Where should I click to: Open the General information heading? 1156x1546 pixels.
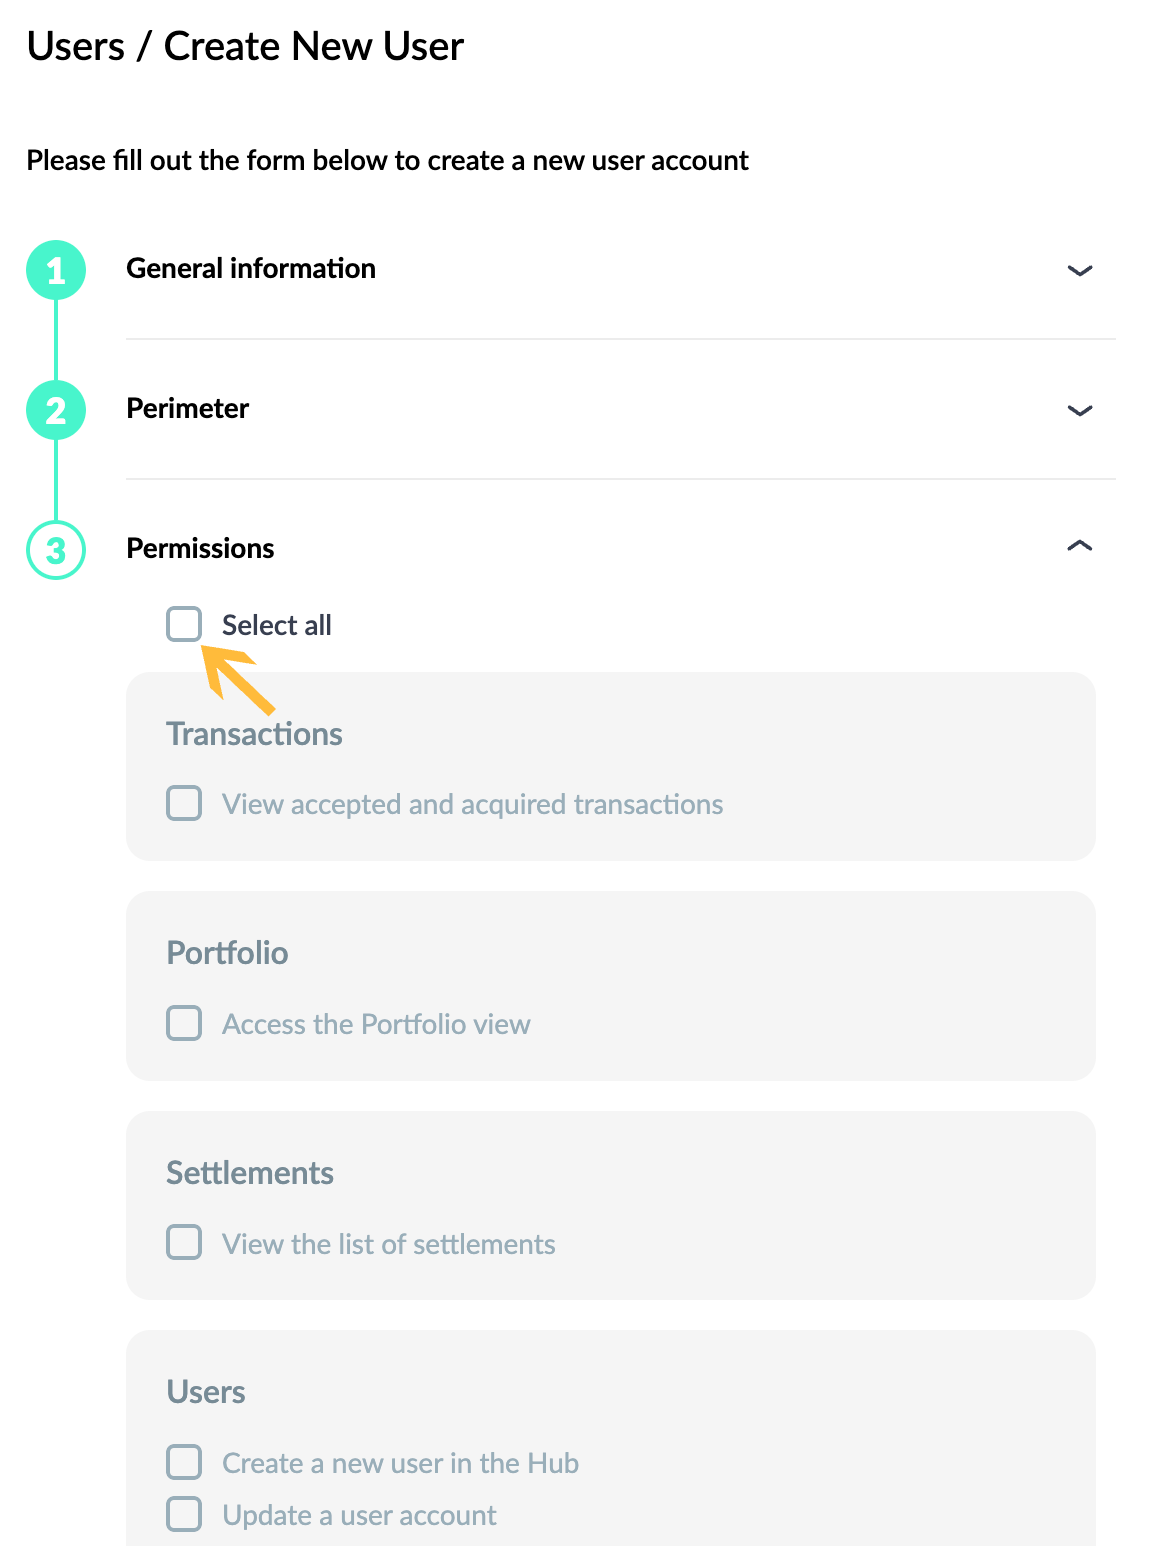(251, 268)
